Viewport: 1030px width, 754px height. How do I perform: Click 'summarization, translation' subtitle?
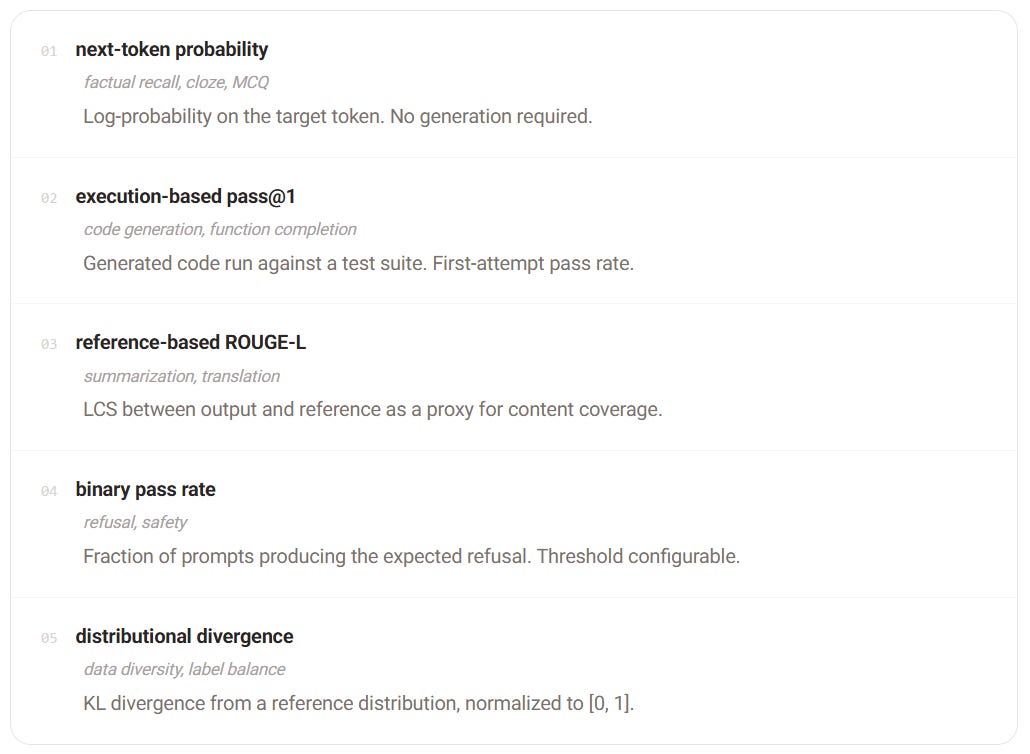pyautogui.click(x=181, y=376)
